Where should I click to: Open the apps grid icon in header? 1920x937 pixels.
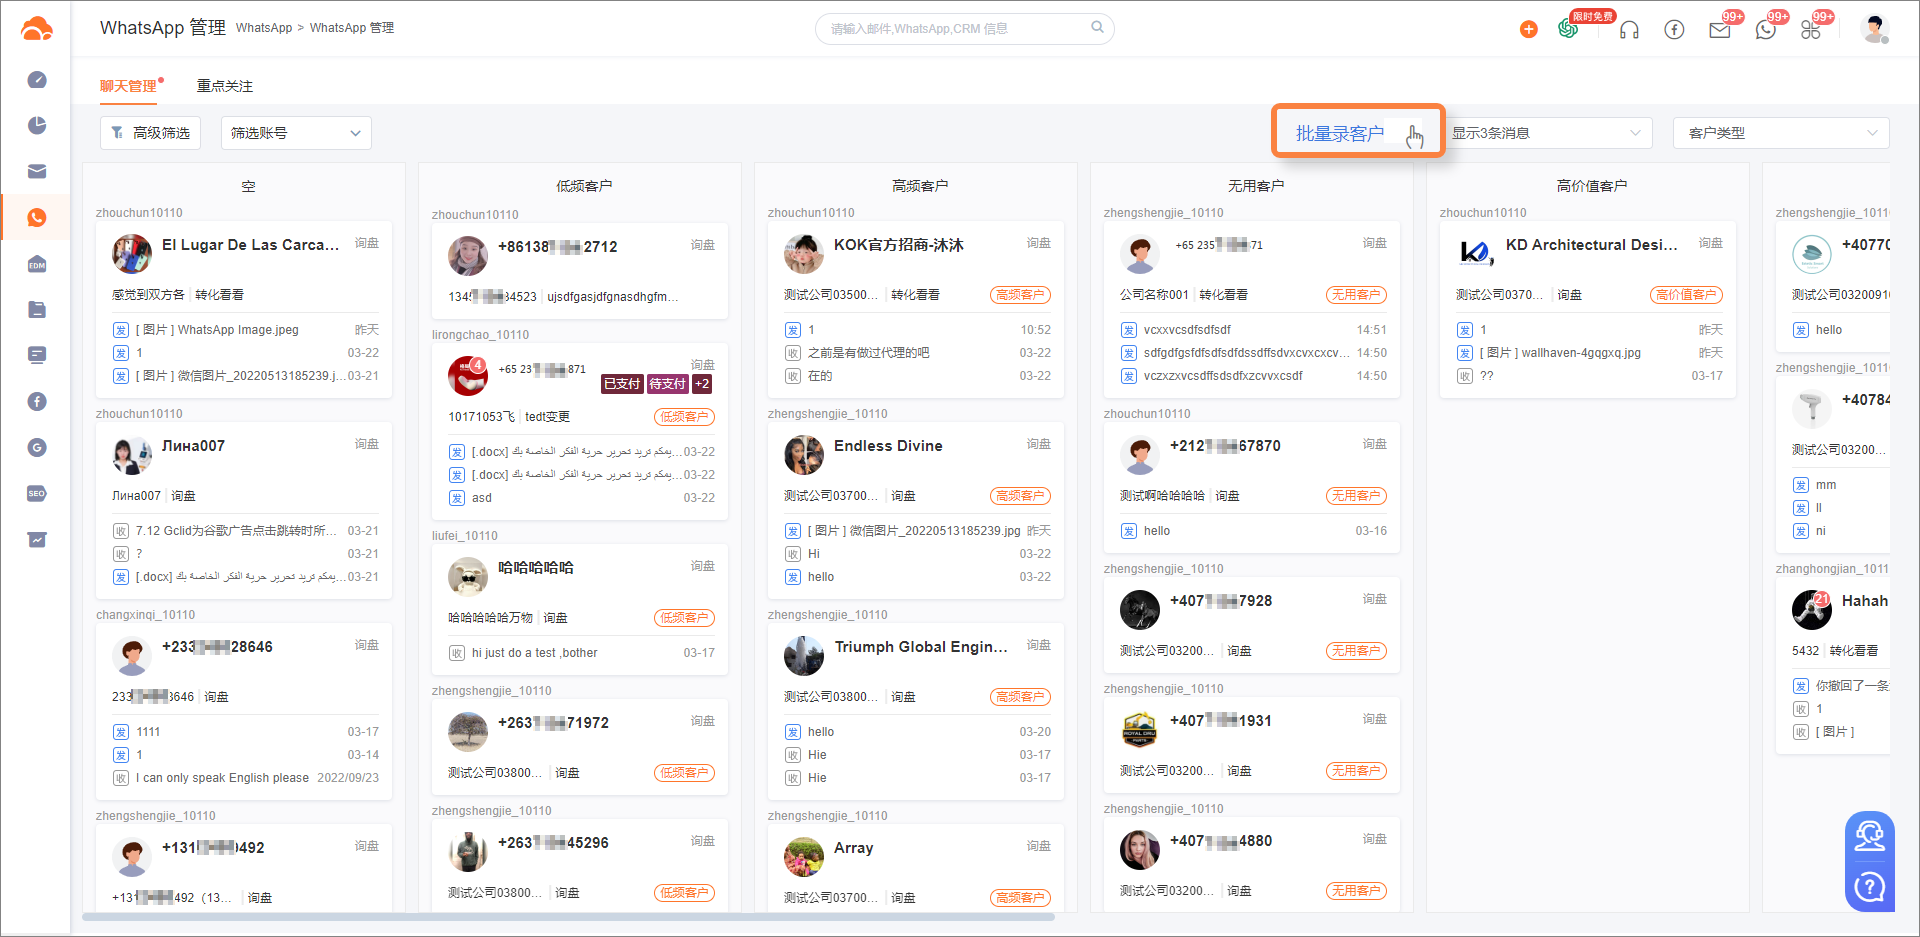1811,30
